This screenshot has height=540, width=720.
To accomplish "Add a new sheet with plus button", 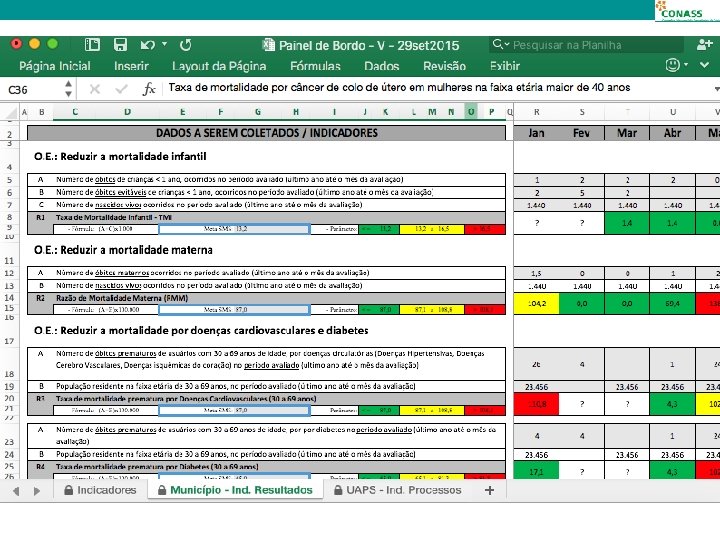I will coord(489,490).
